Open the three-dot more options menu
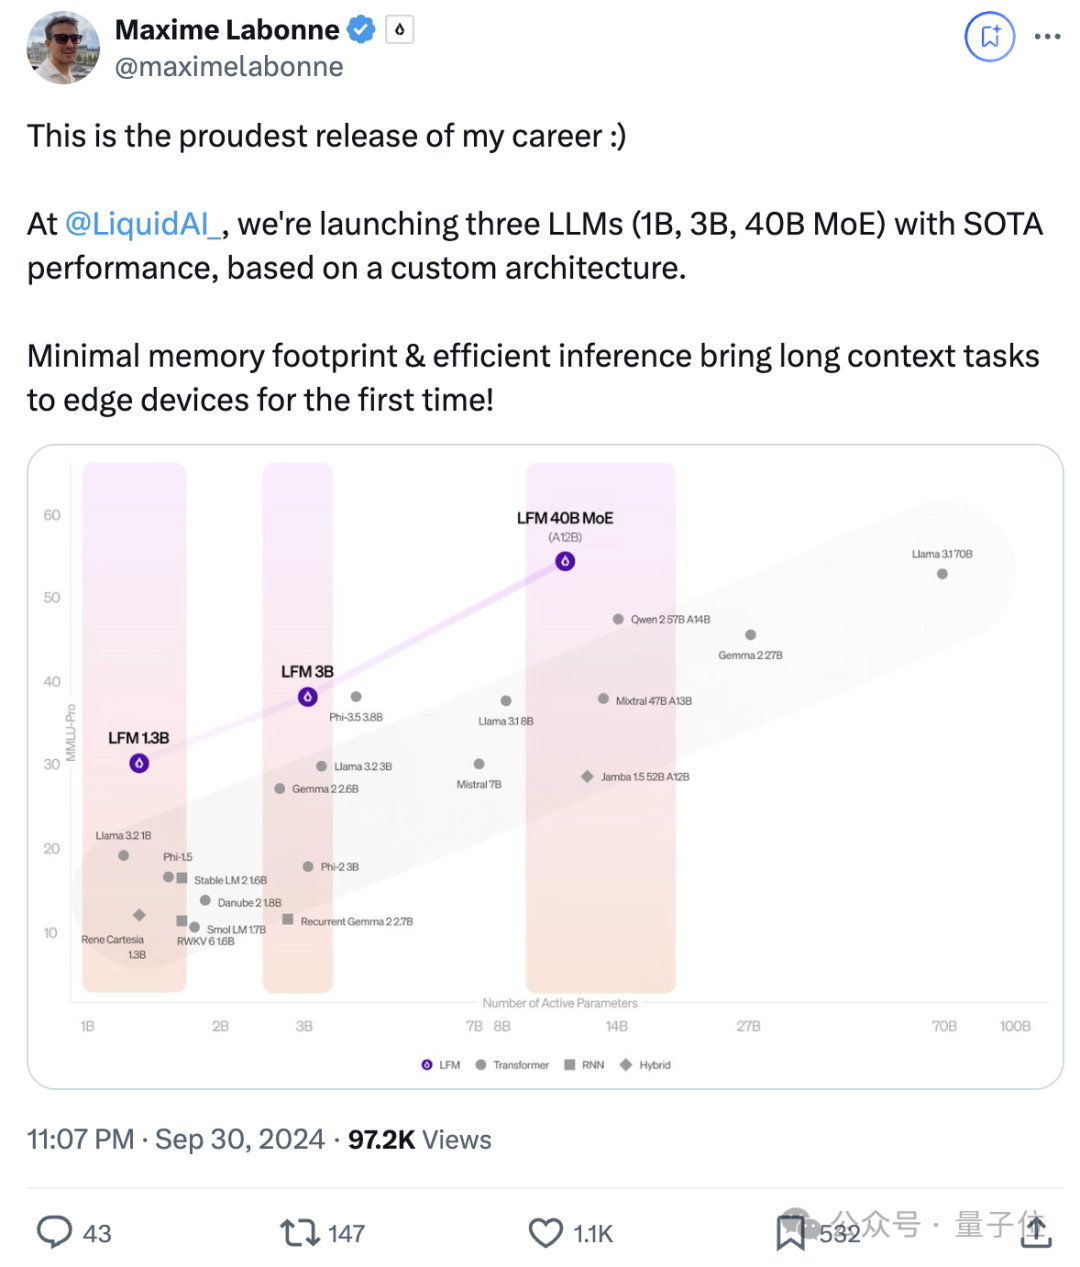Screen dimensions: 1080x1267 point(1047,37)
